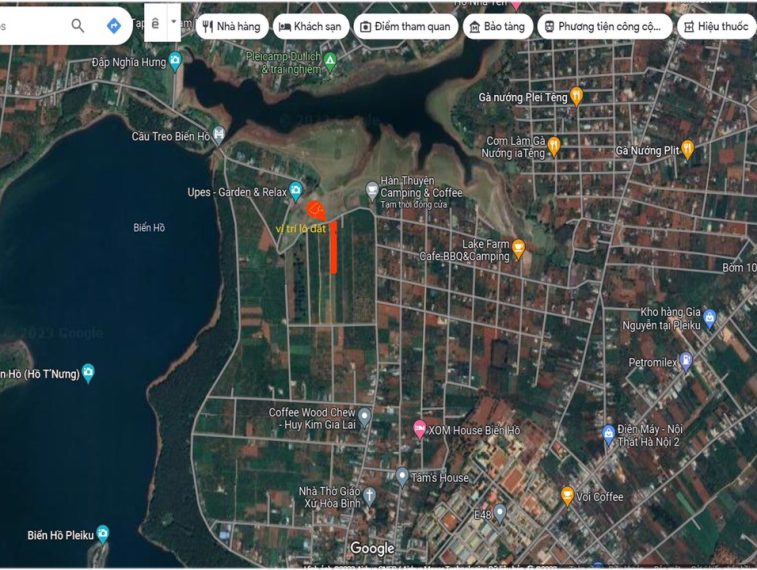Open Pleicamp campground marker icon

[330, 61]
